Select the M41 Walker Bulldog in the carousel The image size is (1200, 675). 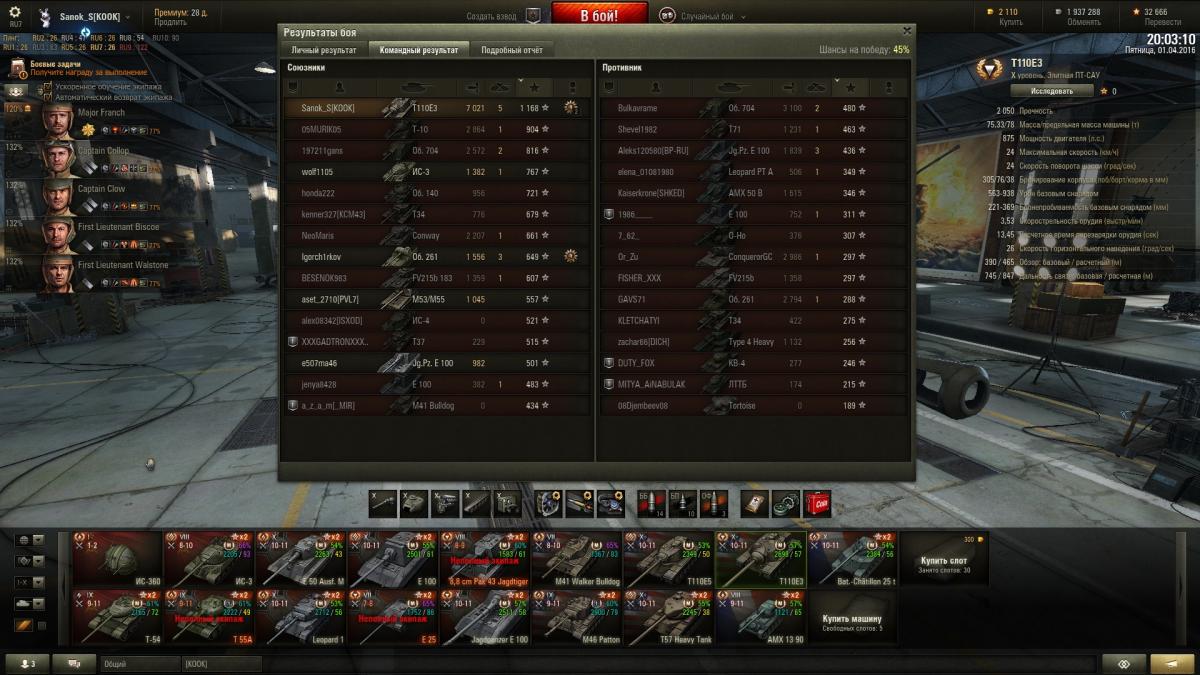tap(577, 559)
